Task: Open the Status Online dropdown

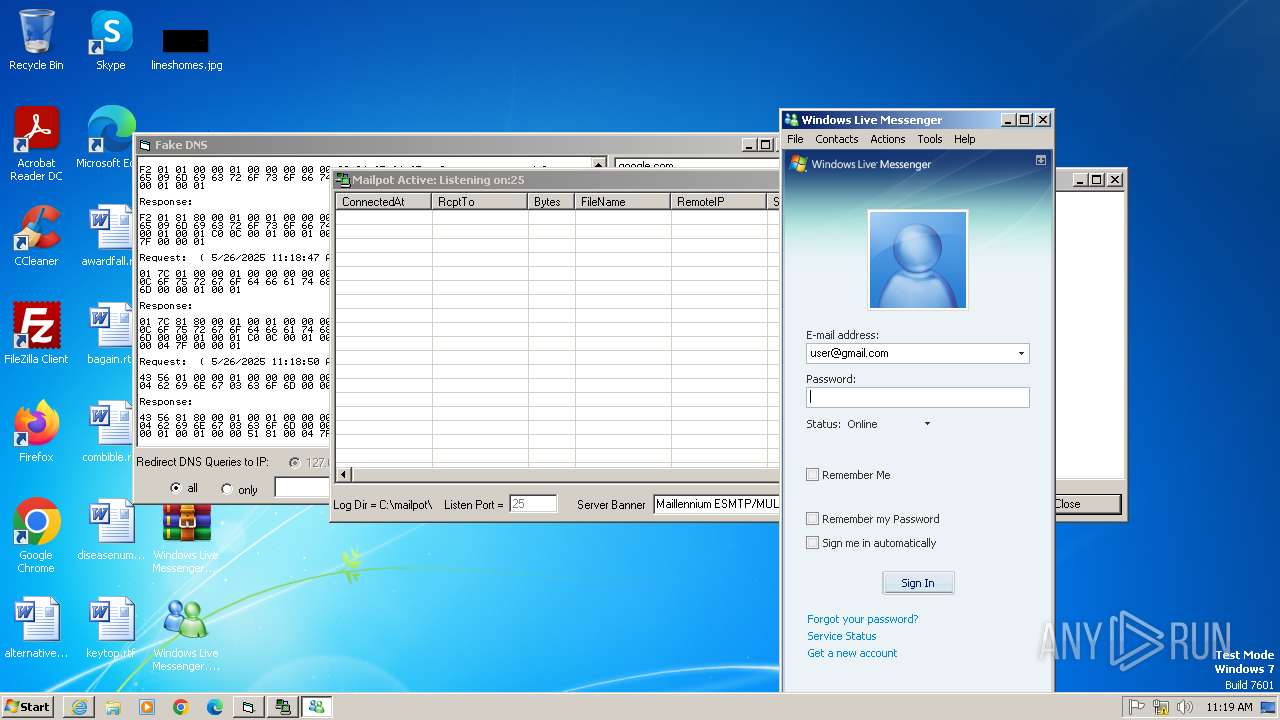Action: coord(927,424)
